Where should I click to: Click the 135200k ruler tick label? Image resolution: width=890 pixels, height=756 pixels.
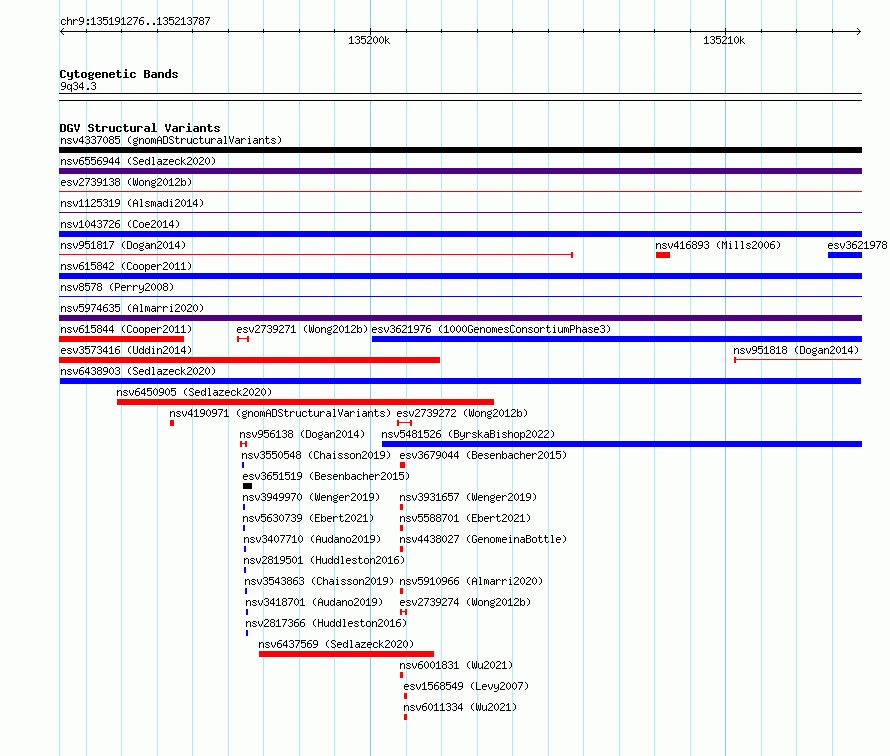tap(369, 40)
